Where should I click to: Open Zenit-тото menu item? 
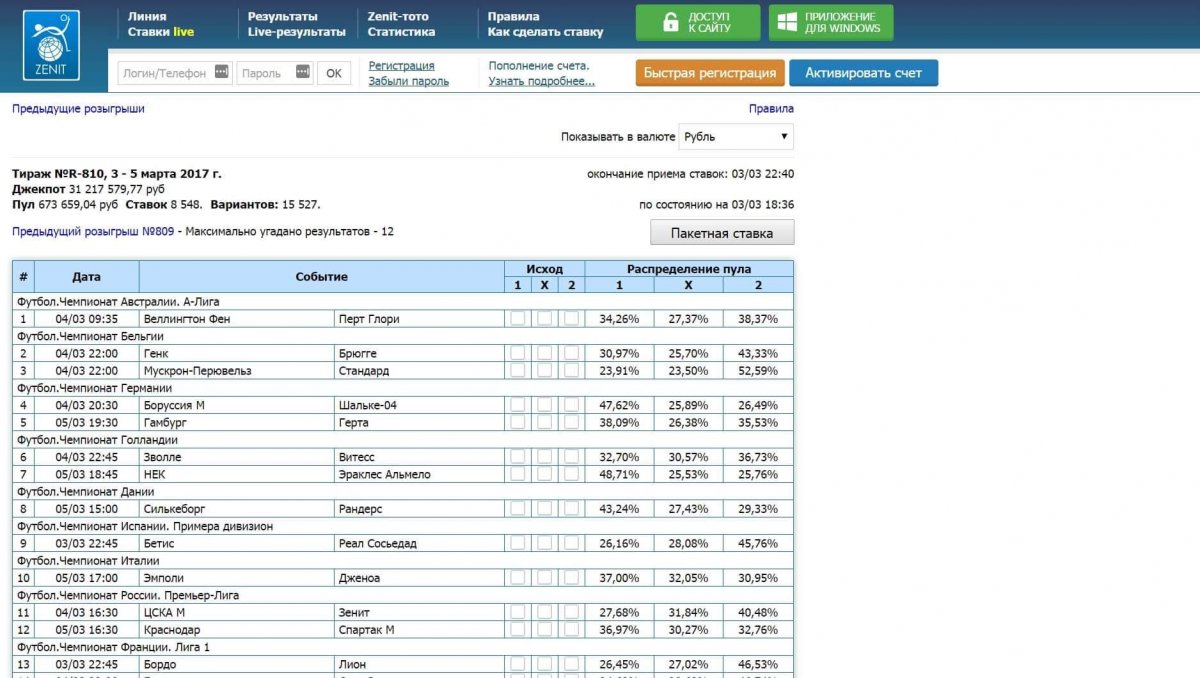(397, 16)
